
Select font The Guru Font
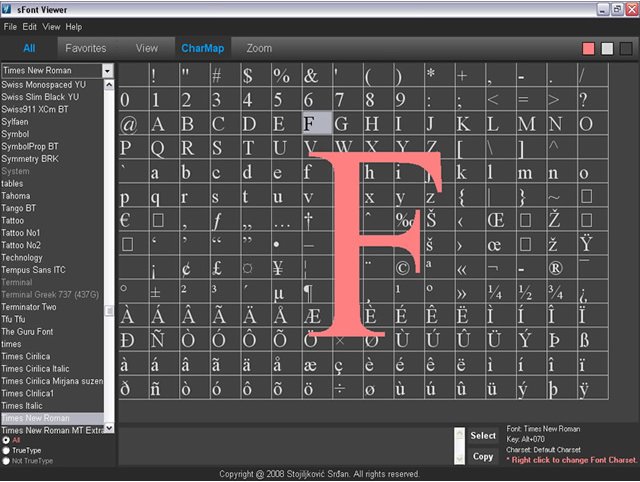[52, 332]
